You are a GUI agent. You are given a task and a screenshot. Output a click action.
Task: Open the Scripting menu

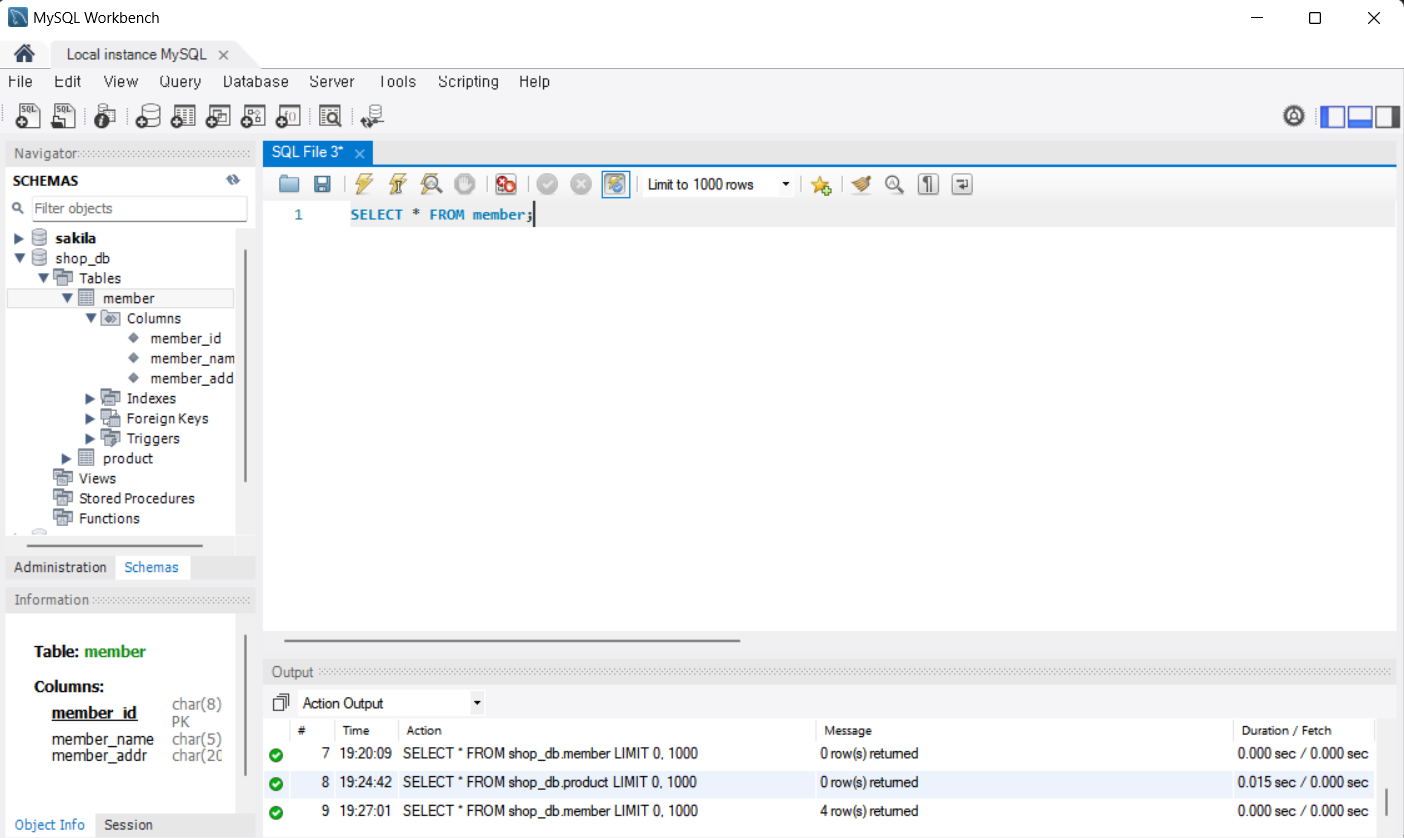click(x=468, y=82)
